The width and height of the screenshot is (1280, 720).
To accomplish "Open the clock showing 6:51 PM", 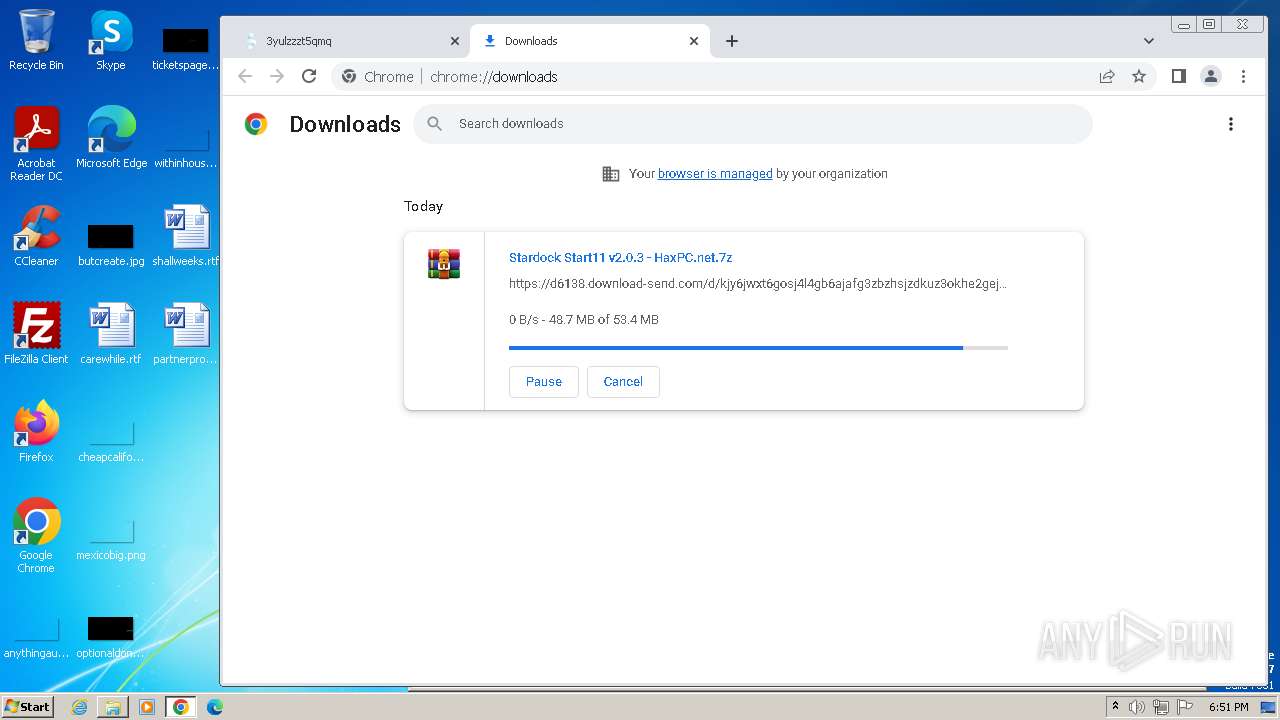I will (1229, 707).
